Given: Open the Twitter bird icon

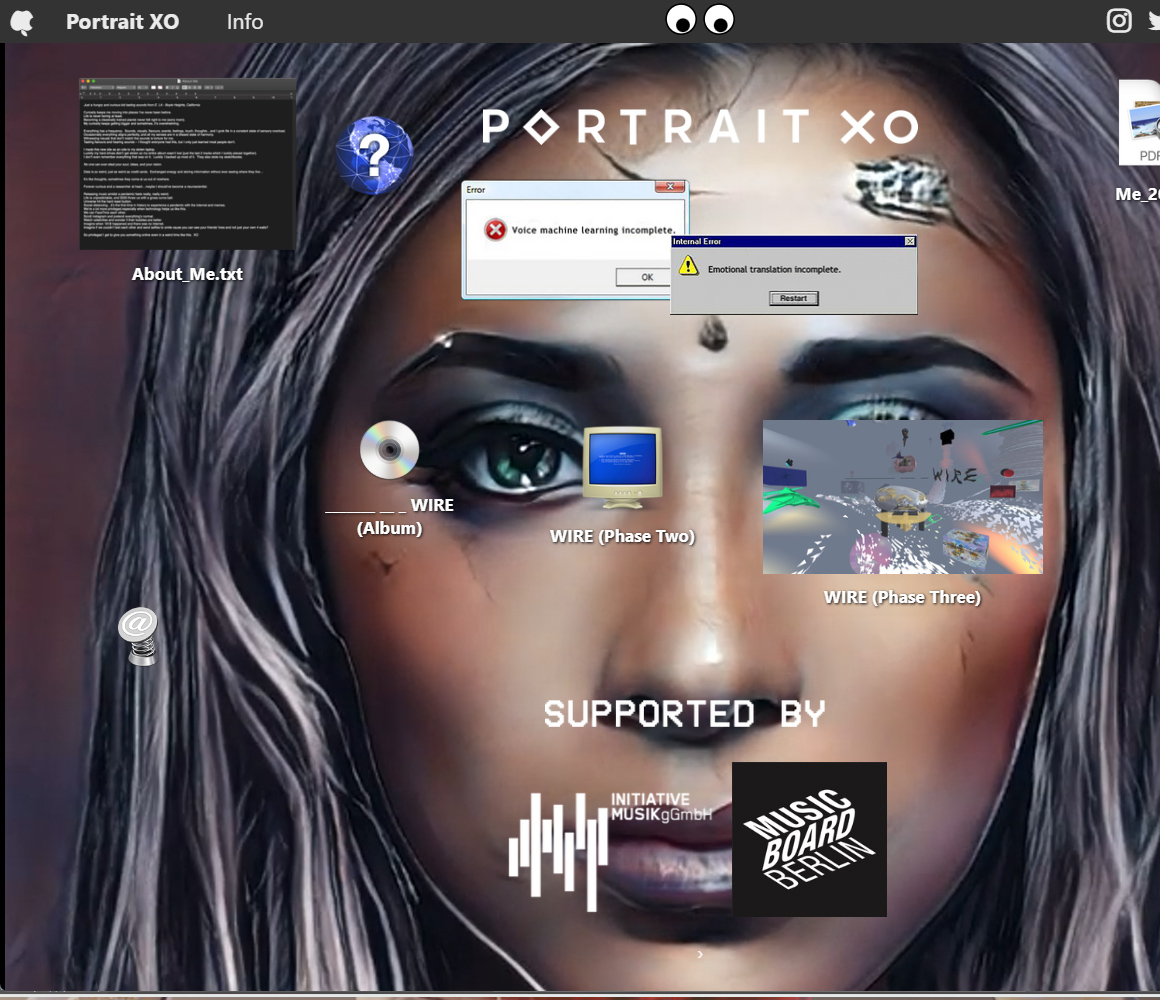Looking at the screenshot, I should click(1153, 20).
